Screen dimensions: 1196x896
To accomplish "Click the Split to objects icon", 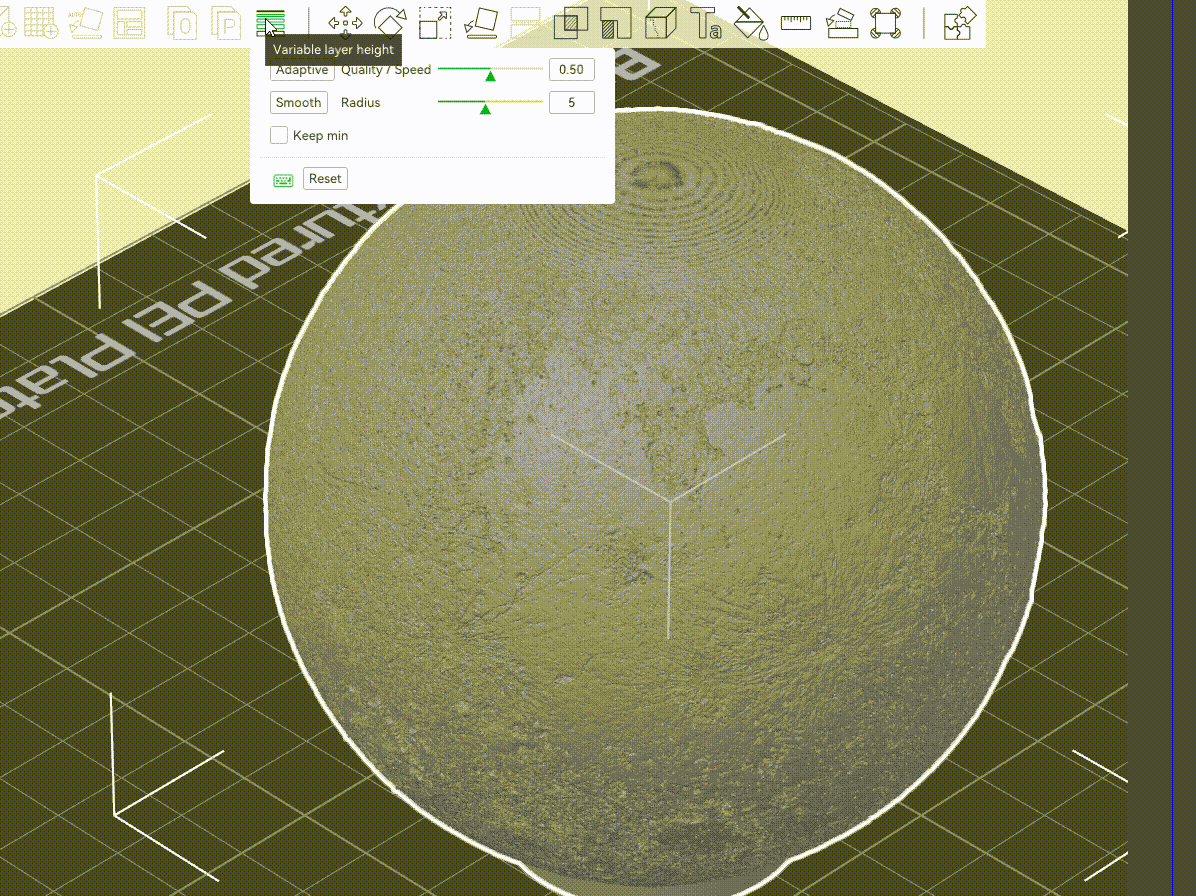I will click(183, 23).
